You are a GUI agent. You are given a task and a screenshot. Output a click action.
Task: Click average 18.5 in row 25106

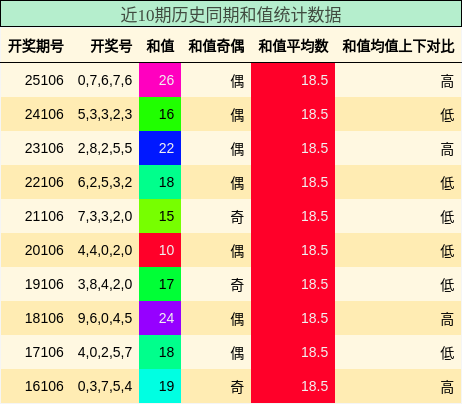point(315,80)
